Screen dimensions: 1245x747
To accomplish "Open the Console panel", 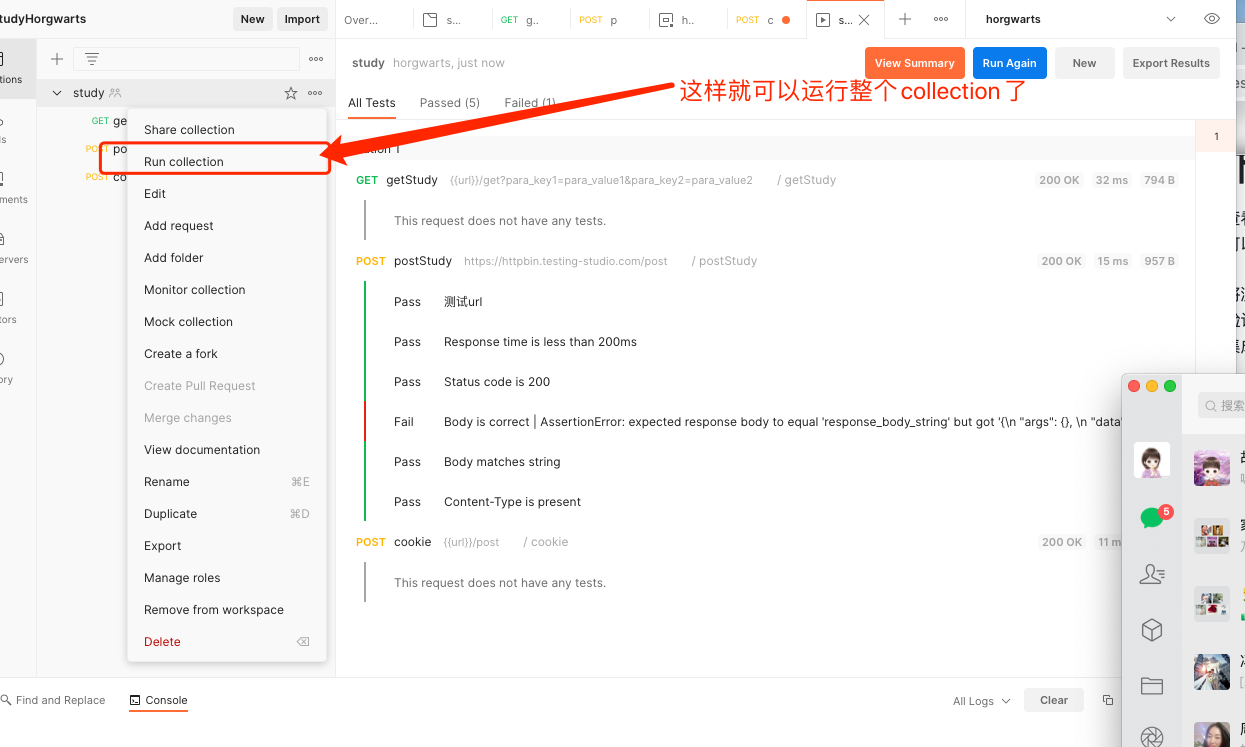I will click(x=158, y=700).
